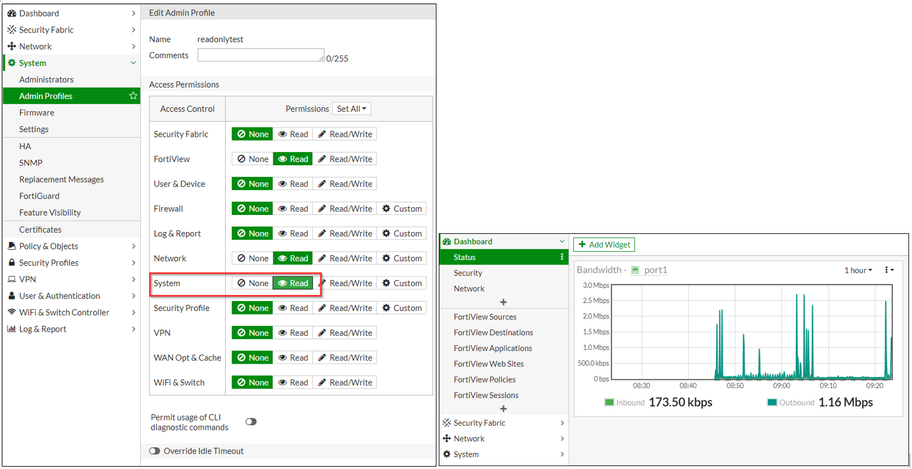The height and width of the screenshot is (469, 912).
Task: Click the WiFi & Switch Controller icon
Action: (11, 312)
